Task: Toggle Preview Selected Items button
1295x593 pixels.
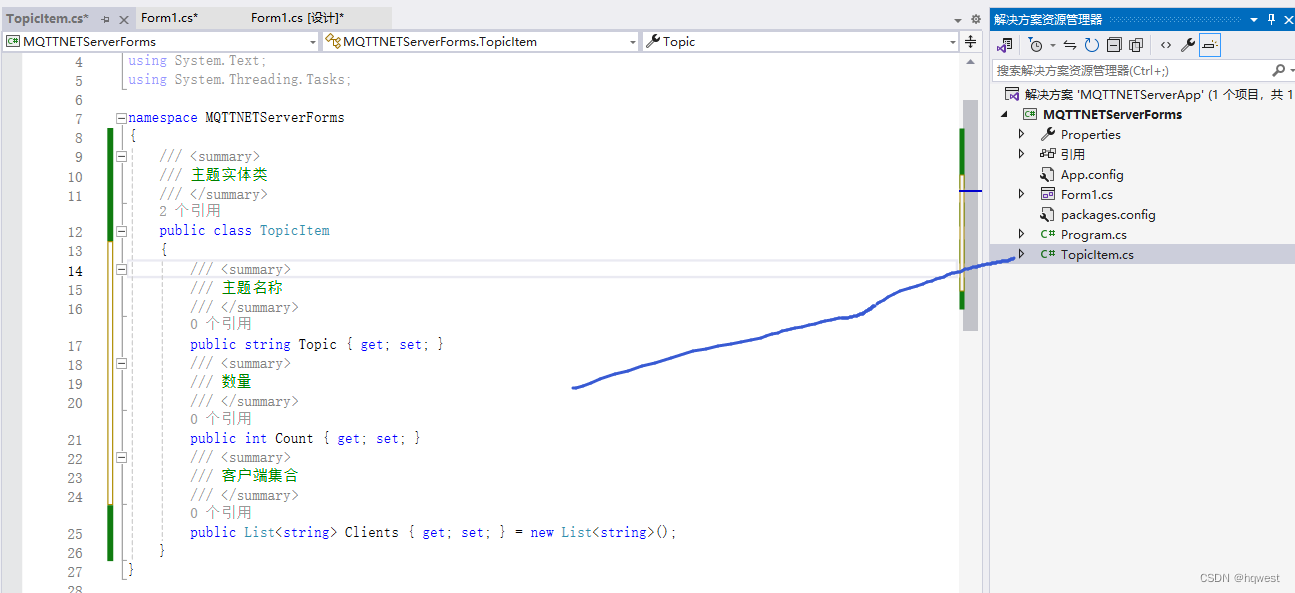Action: coord(1210,45)
